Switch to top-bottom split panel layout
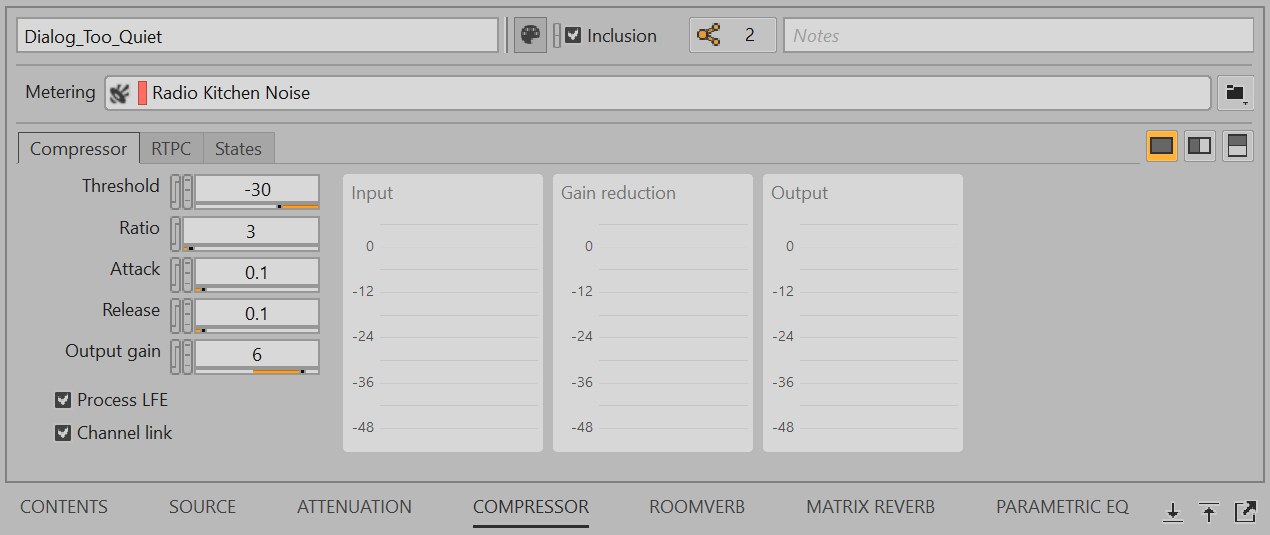This screenshot has width=1270, height=535. tap(1237, 146)
